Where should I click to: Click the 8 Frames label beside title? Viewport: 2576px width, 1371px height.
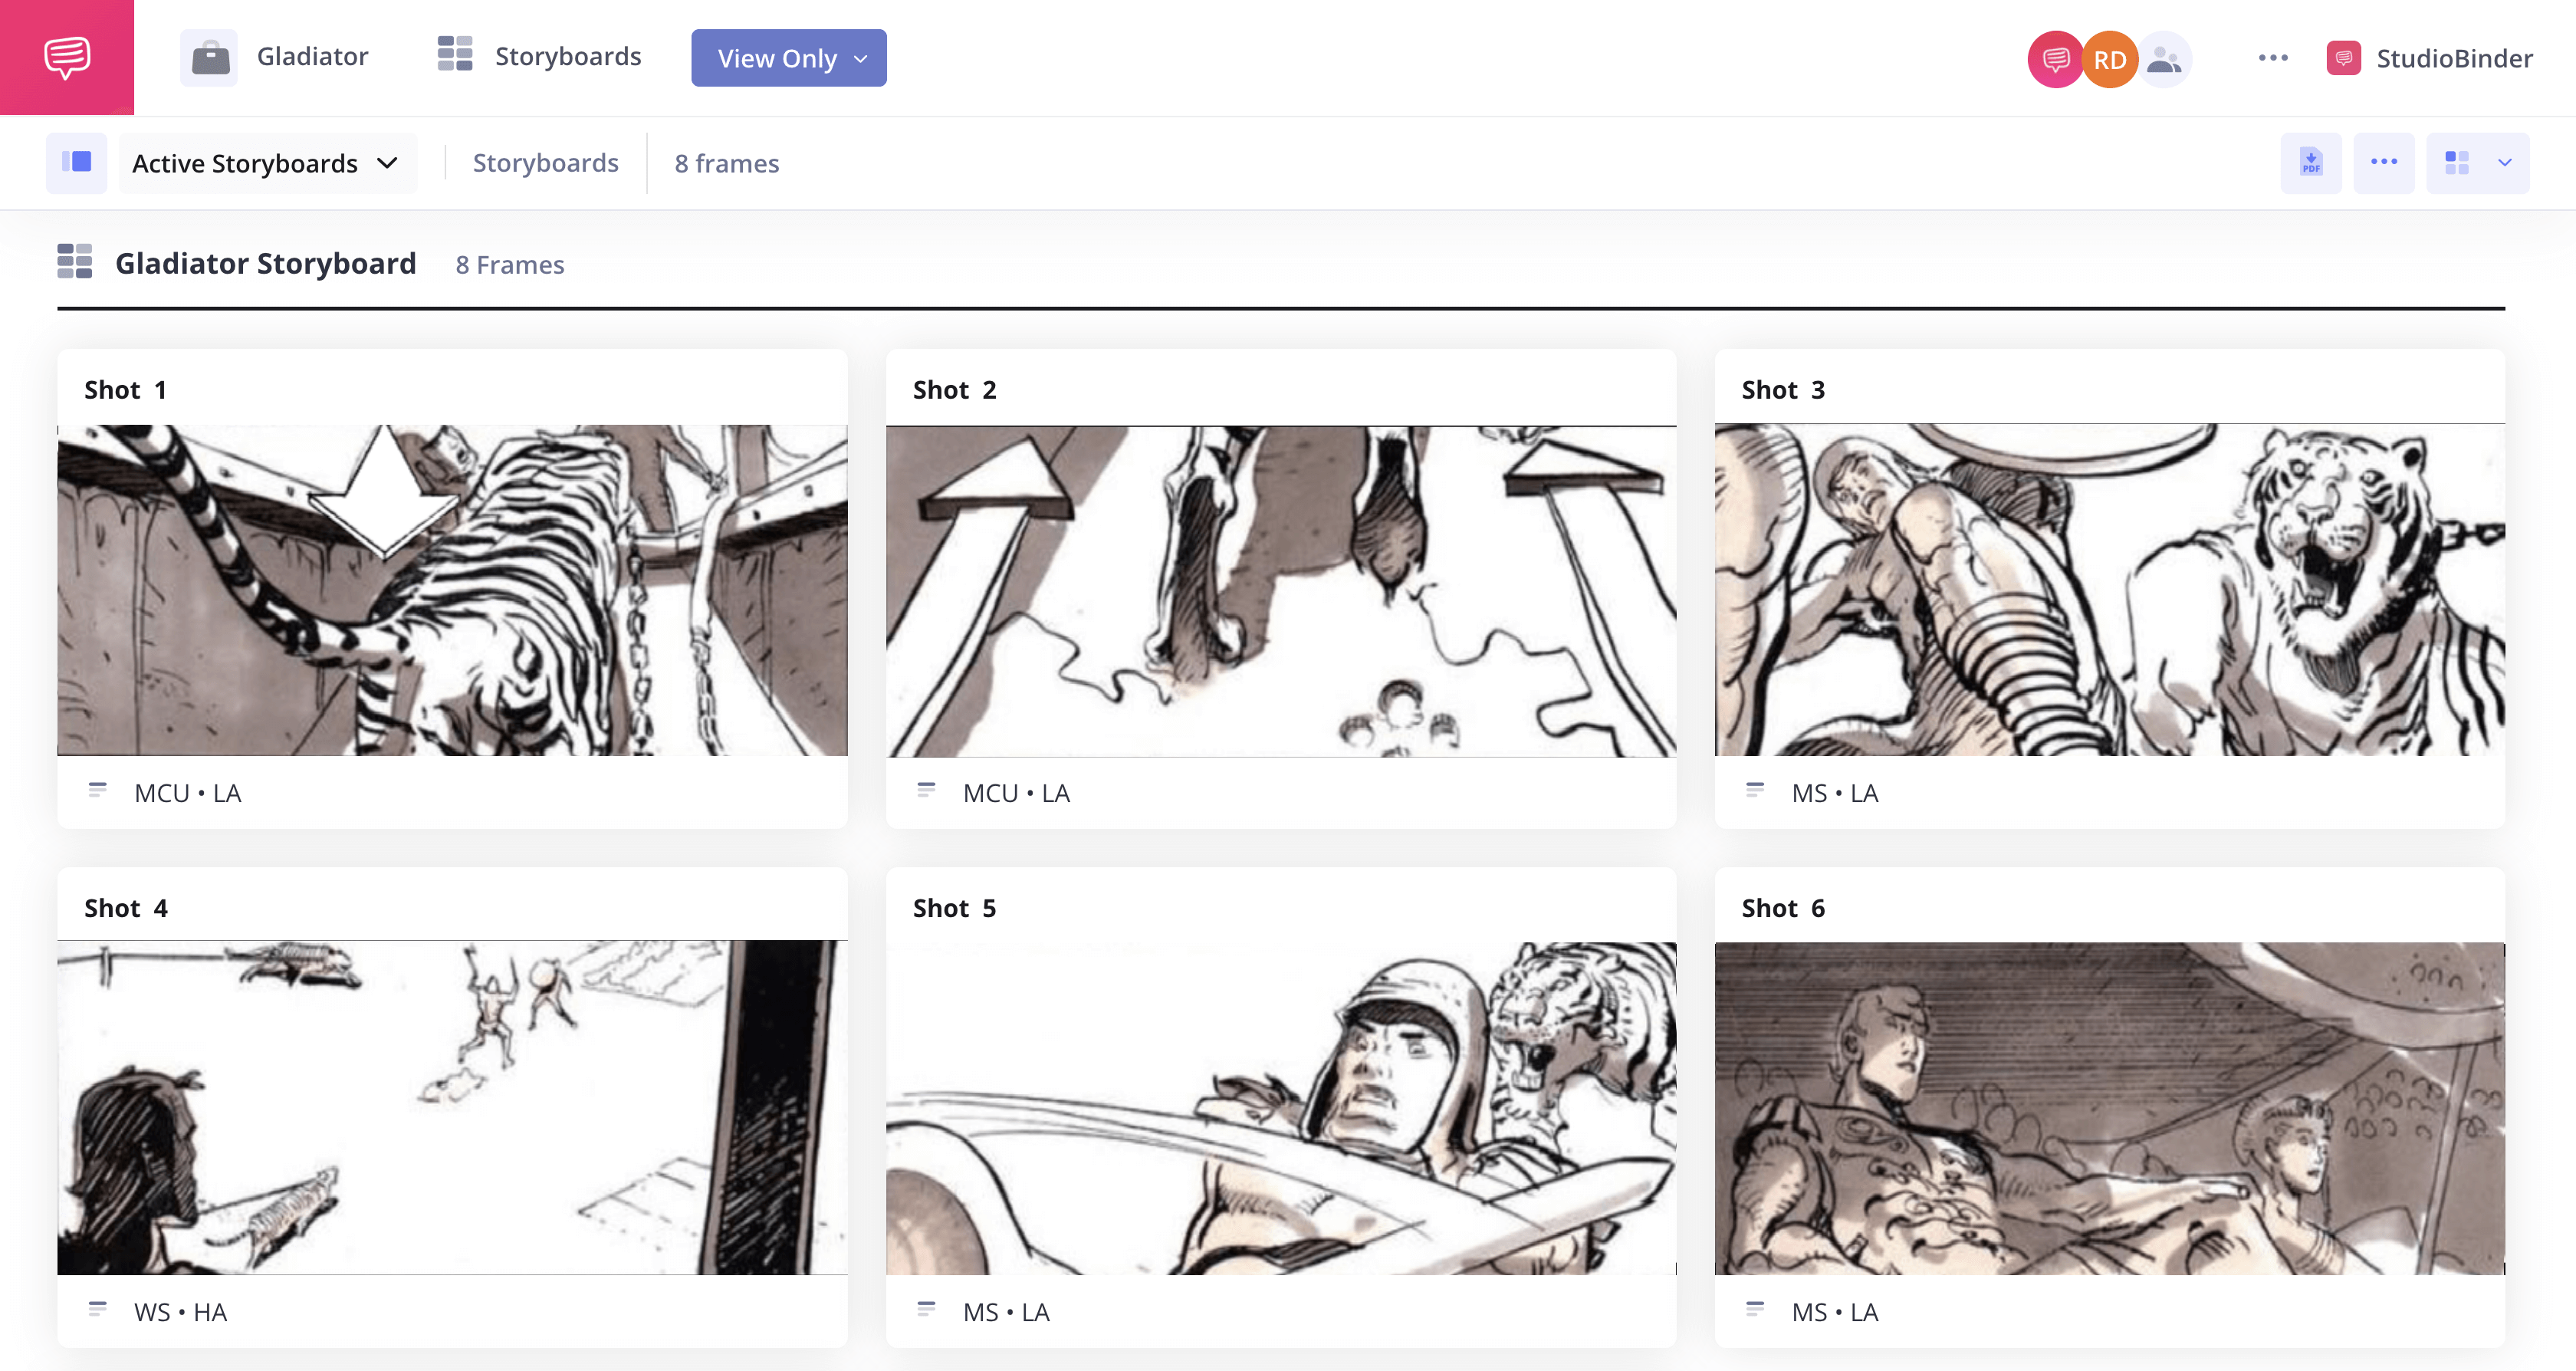click(510, 265)
